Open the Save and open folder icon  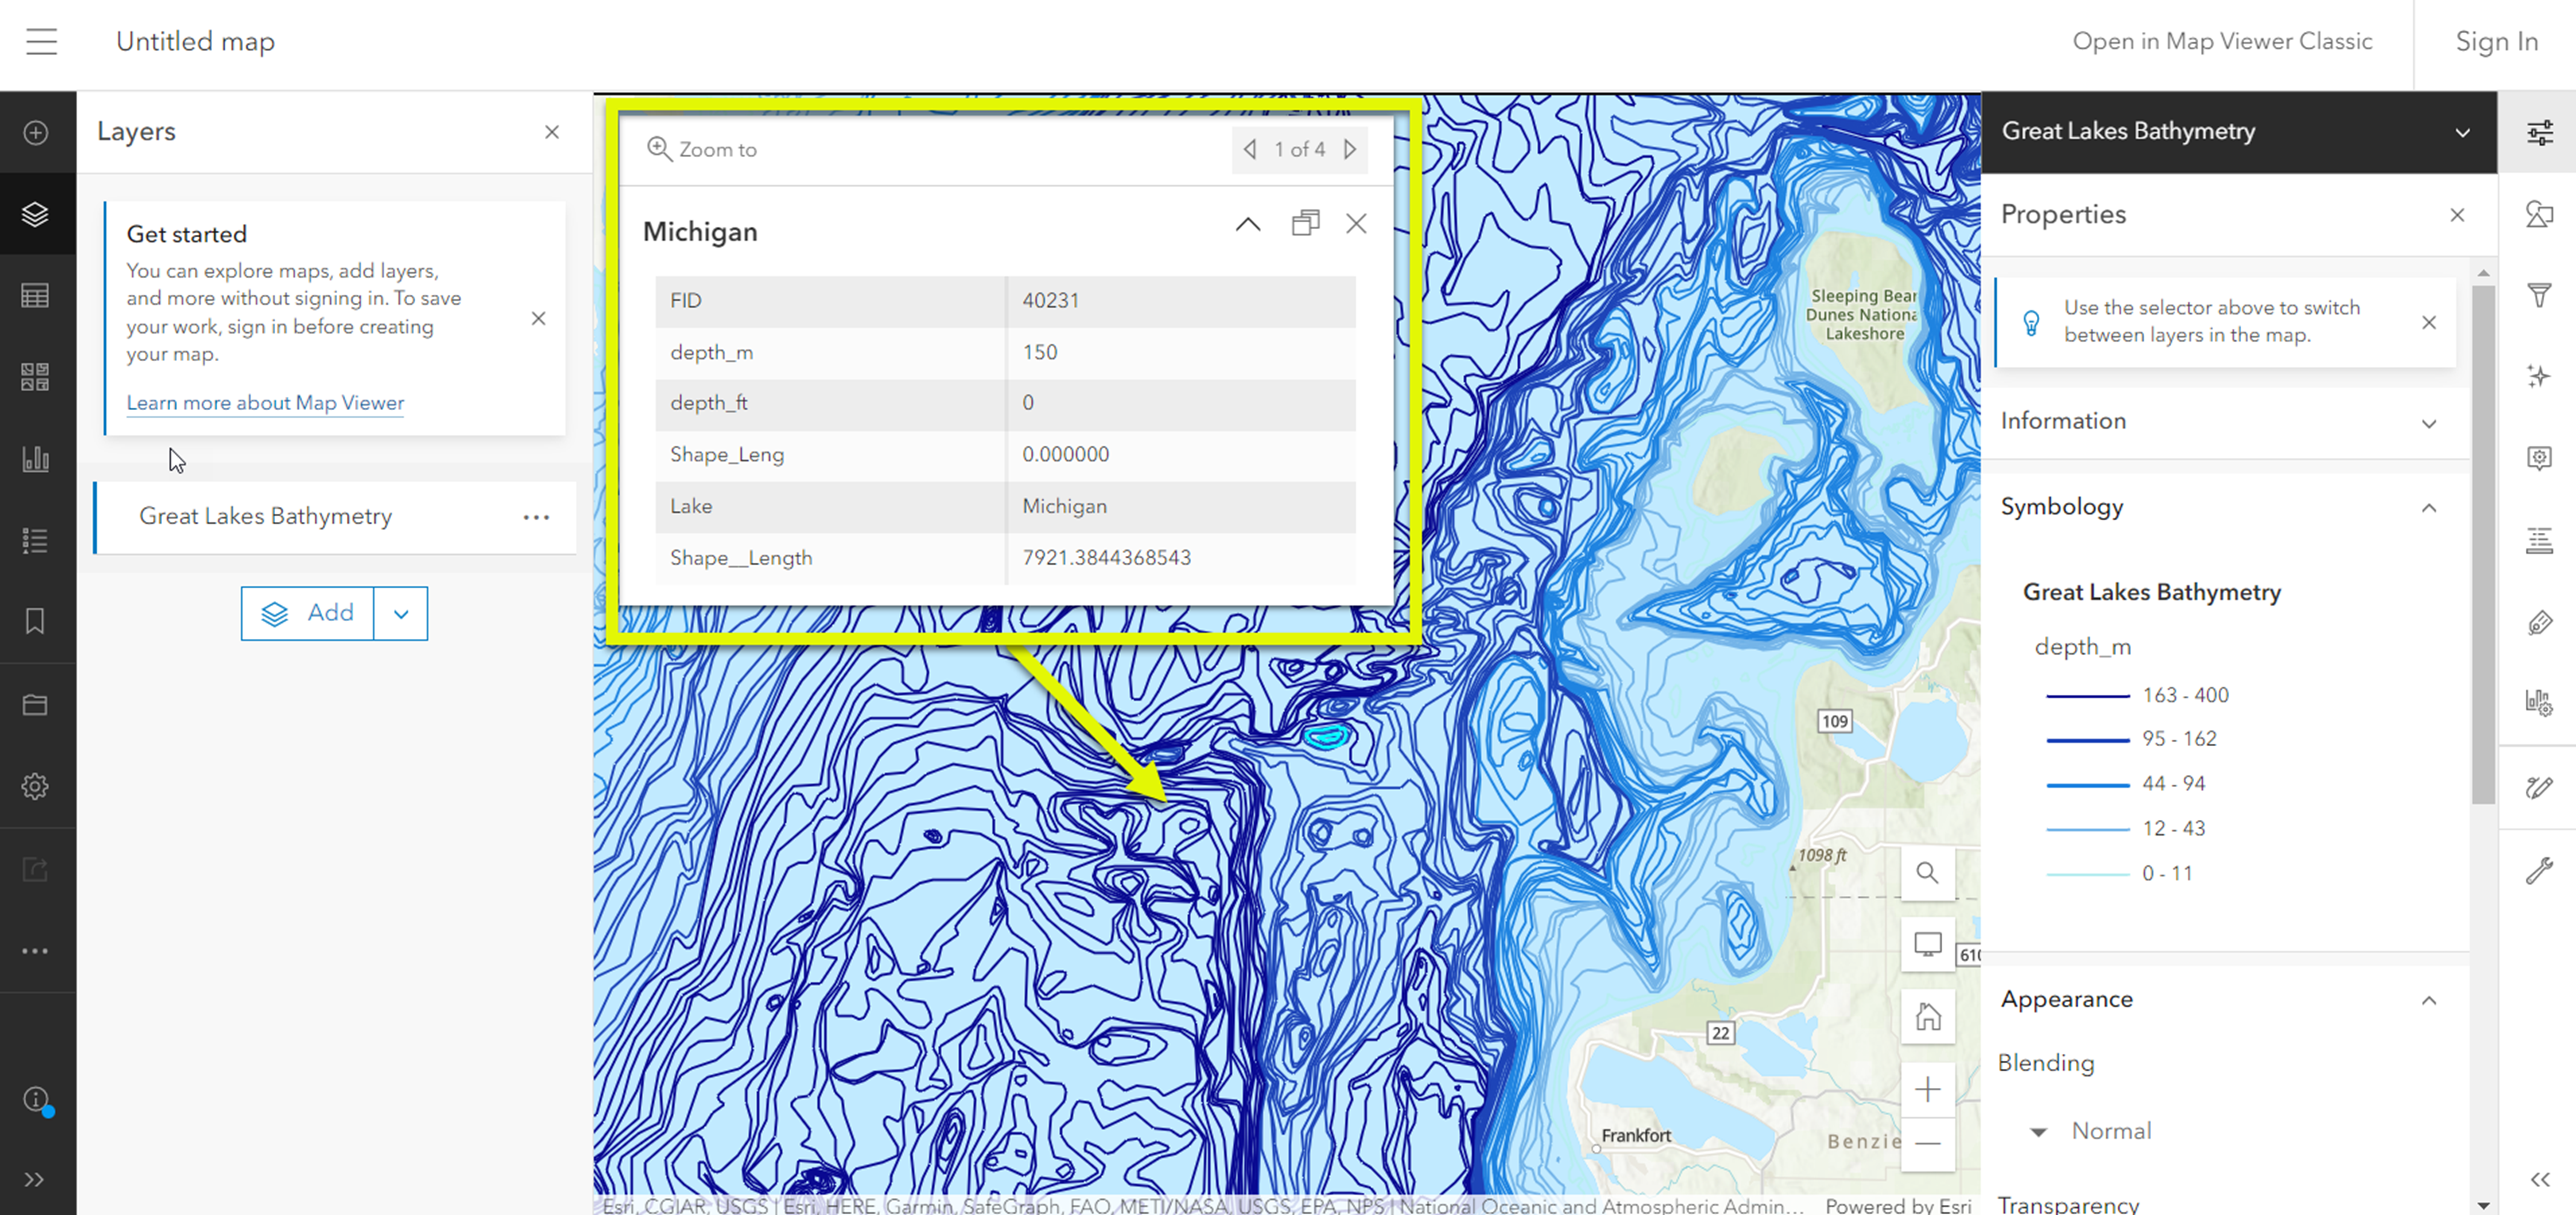36,705
